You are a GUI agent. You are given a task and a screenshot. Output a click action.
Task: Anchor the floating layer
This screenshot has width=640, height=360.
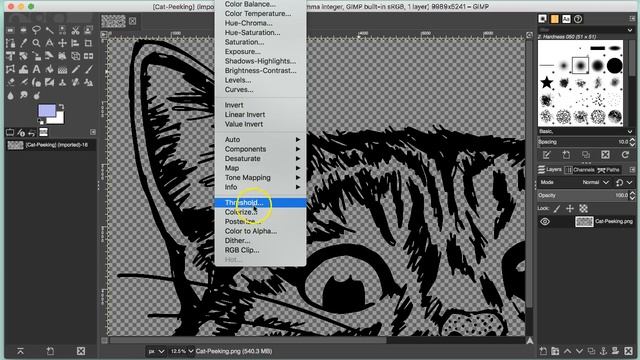(603, 351)
